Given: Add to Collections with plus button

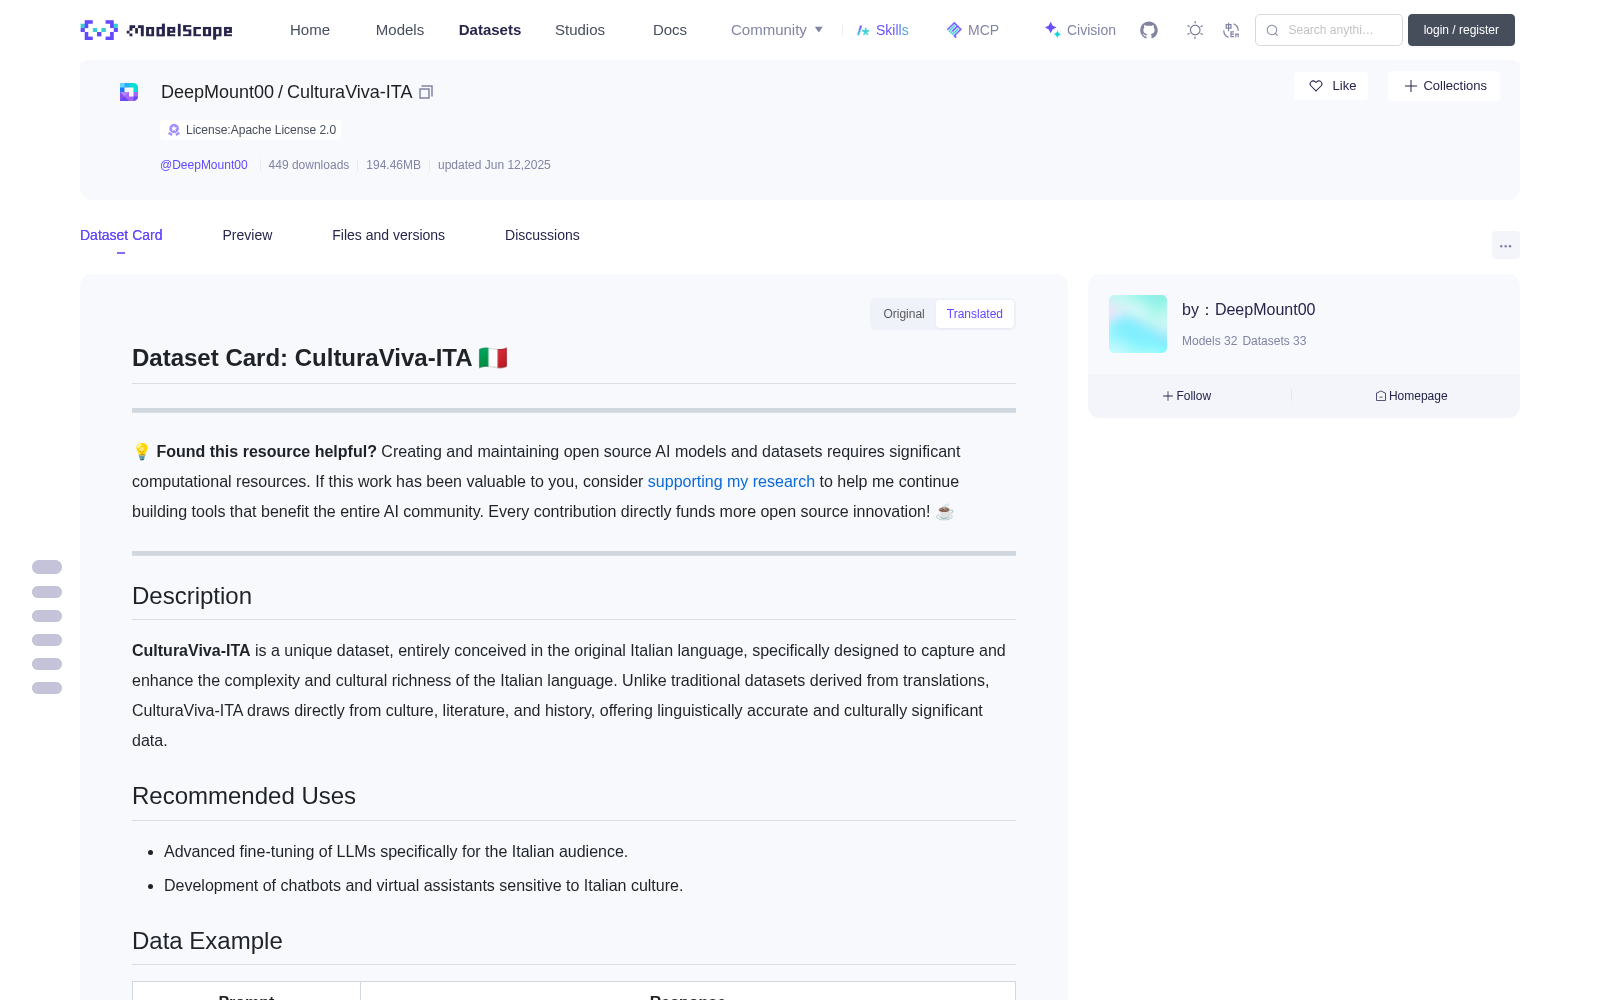Looking at the screenshot, I should [1444, 86].
